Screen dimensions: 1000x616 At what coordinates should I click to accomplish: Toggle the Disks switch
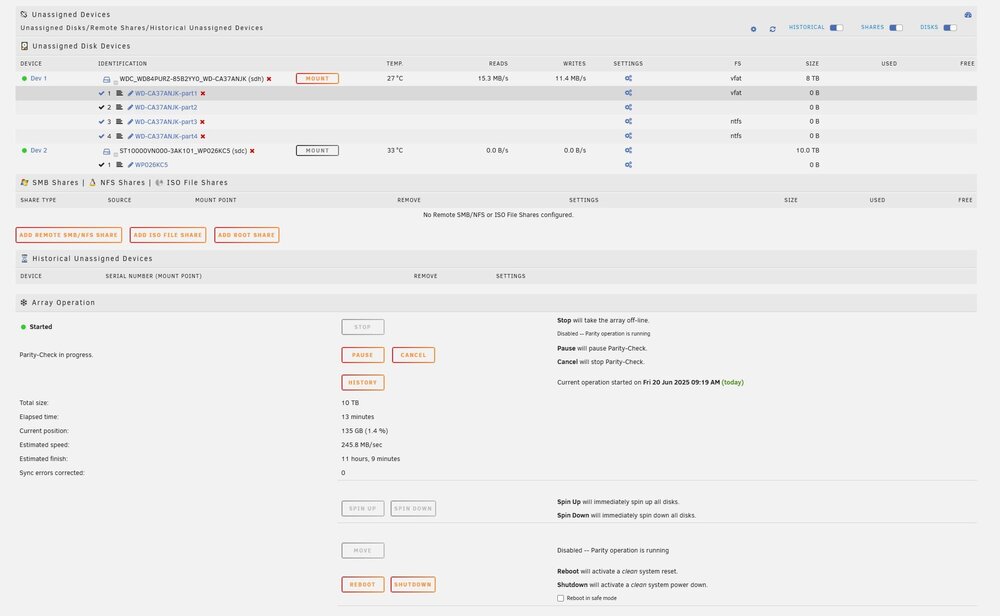(950, 27)
